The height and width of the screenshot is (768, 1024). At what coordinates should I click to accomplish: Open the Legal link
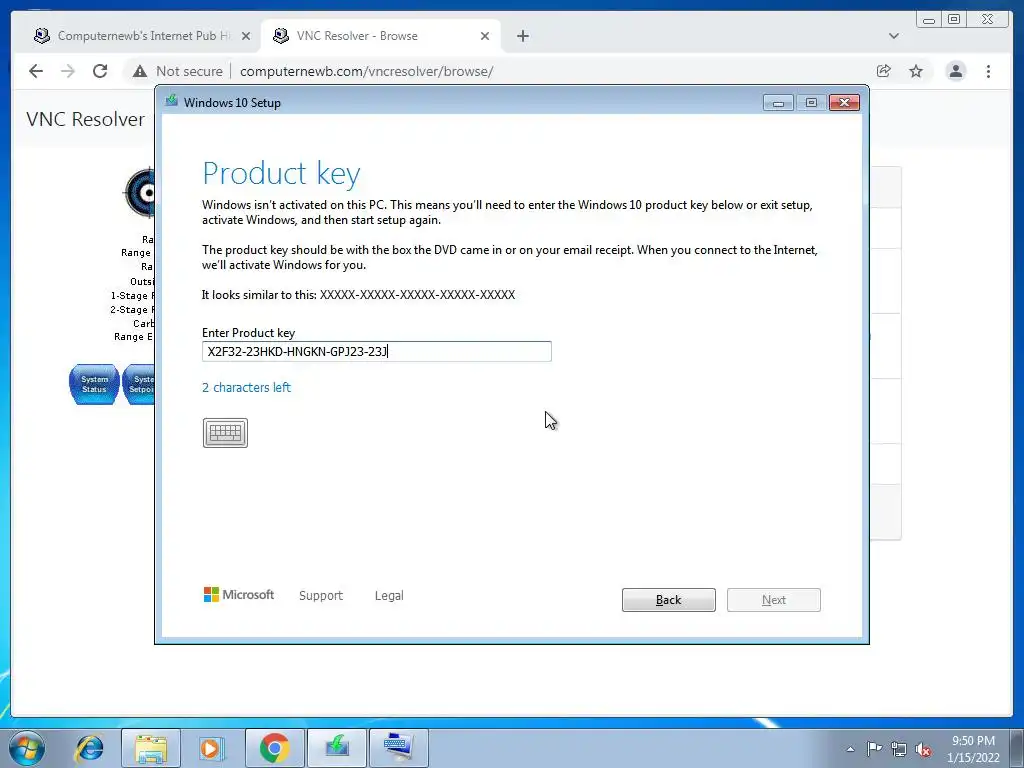pos(389,596)
